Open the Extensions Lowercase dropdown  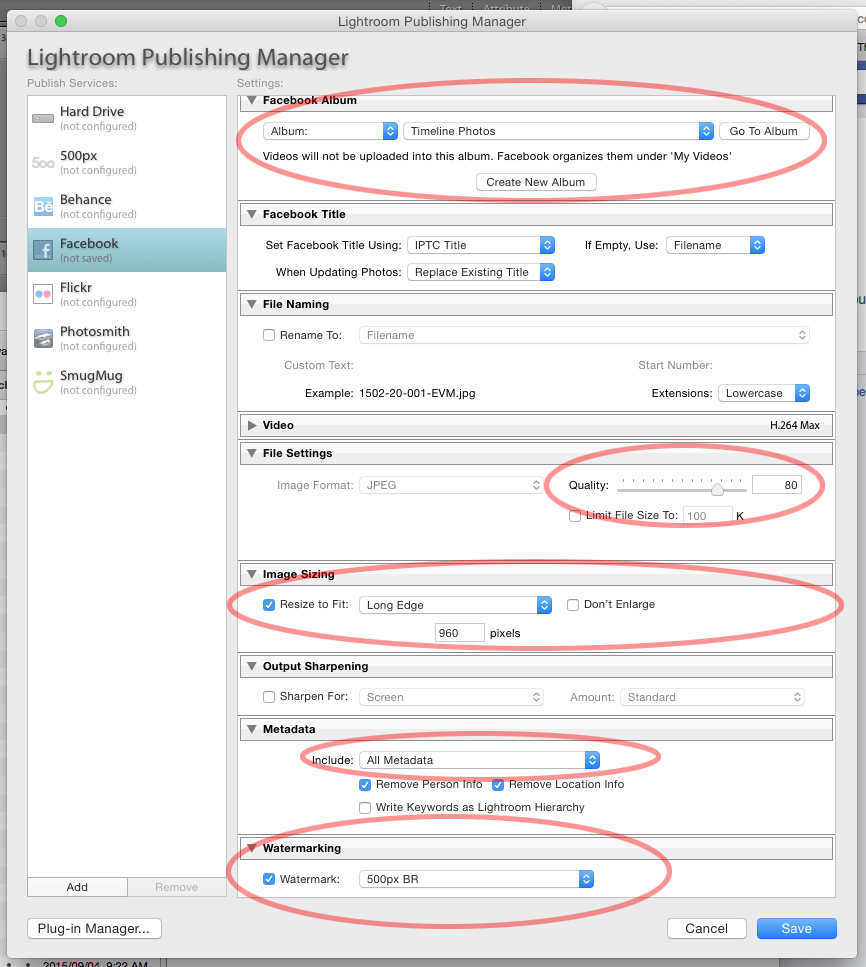click(764, 393)
